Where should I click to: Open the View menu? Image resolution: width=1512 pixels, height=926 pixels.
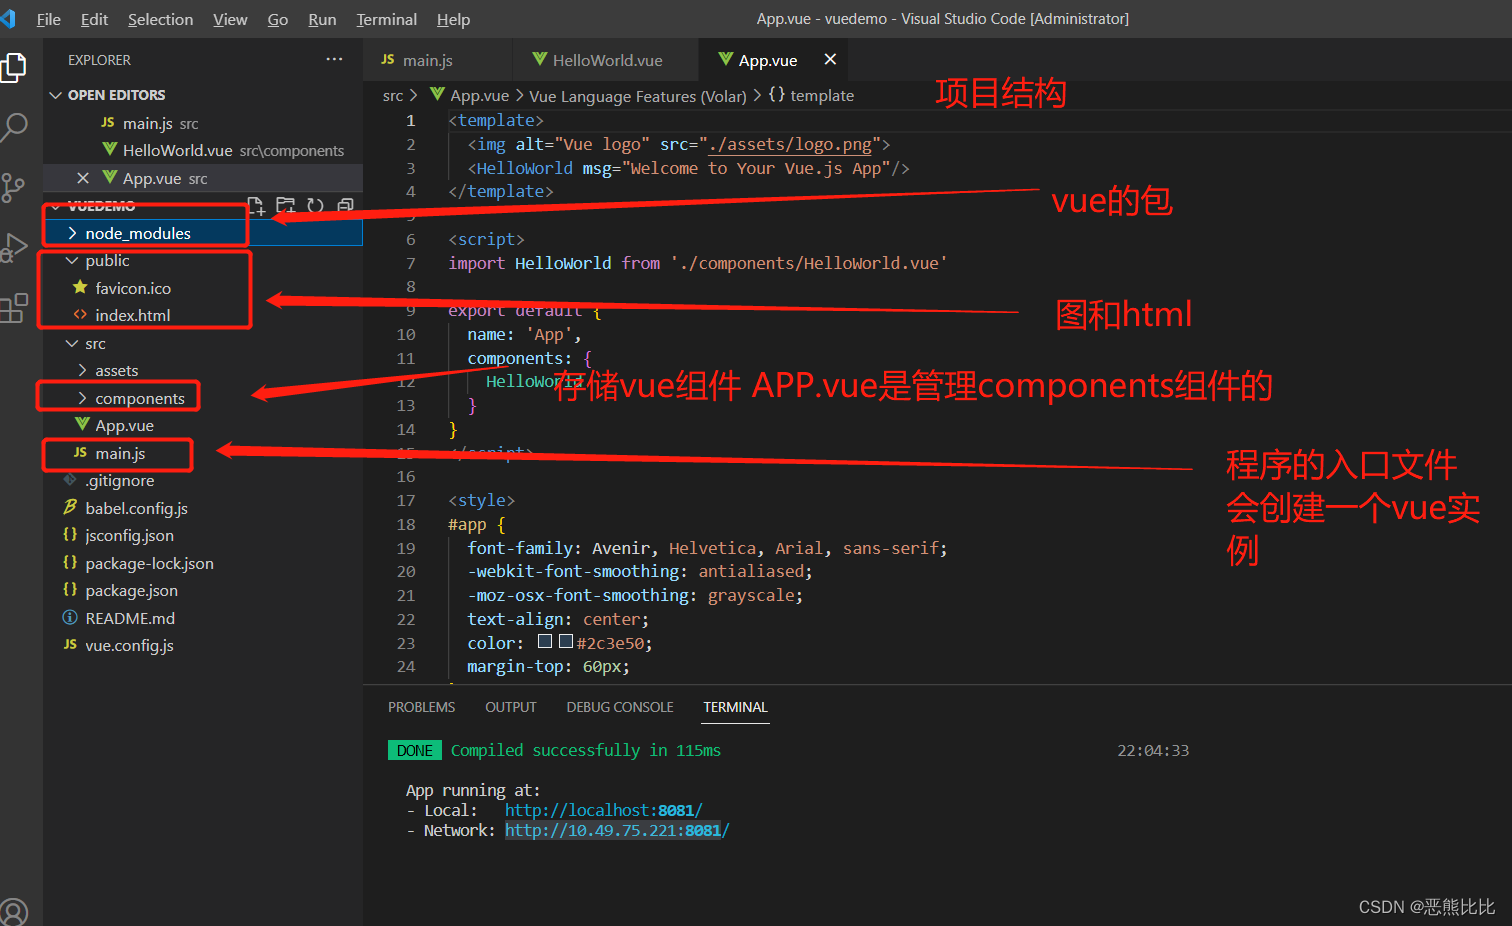230,19
